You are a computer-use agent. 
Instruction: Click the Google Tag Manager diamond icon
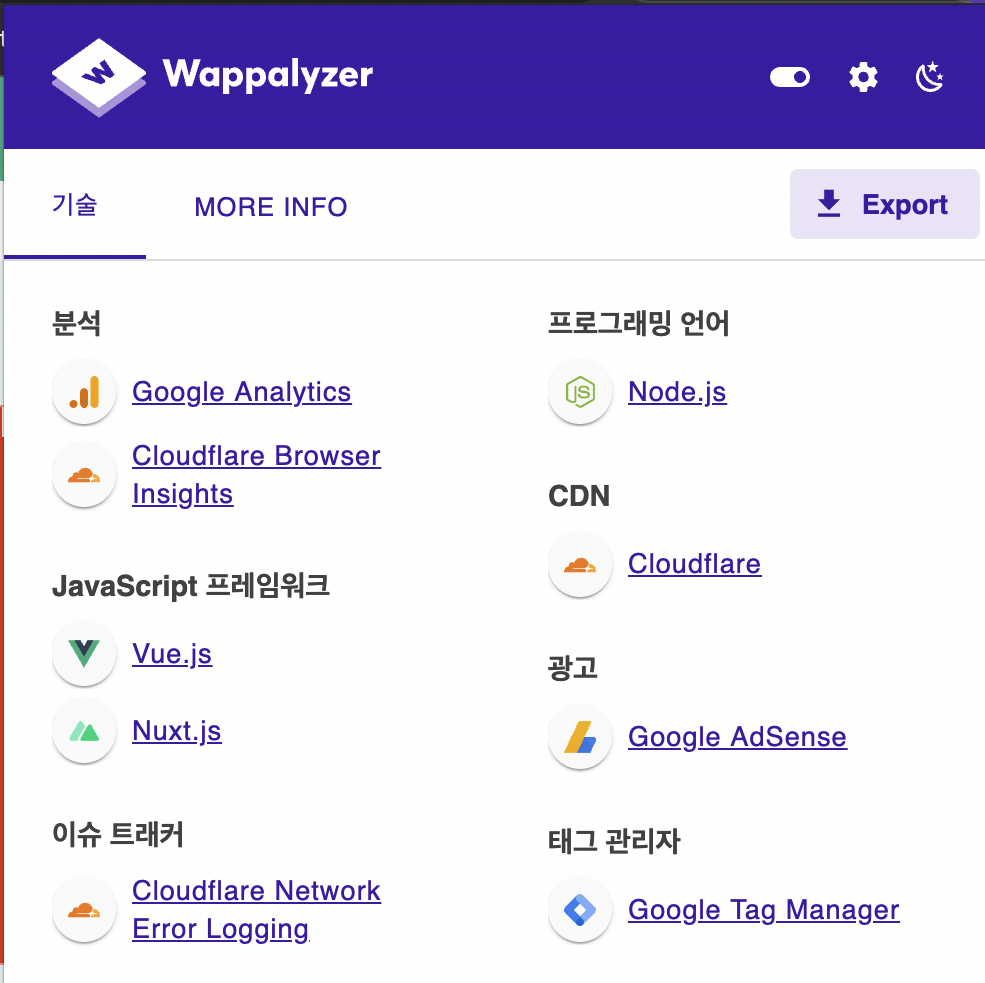point(580,910)
